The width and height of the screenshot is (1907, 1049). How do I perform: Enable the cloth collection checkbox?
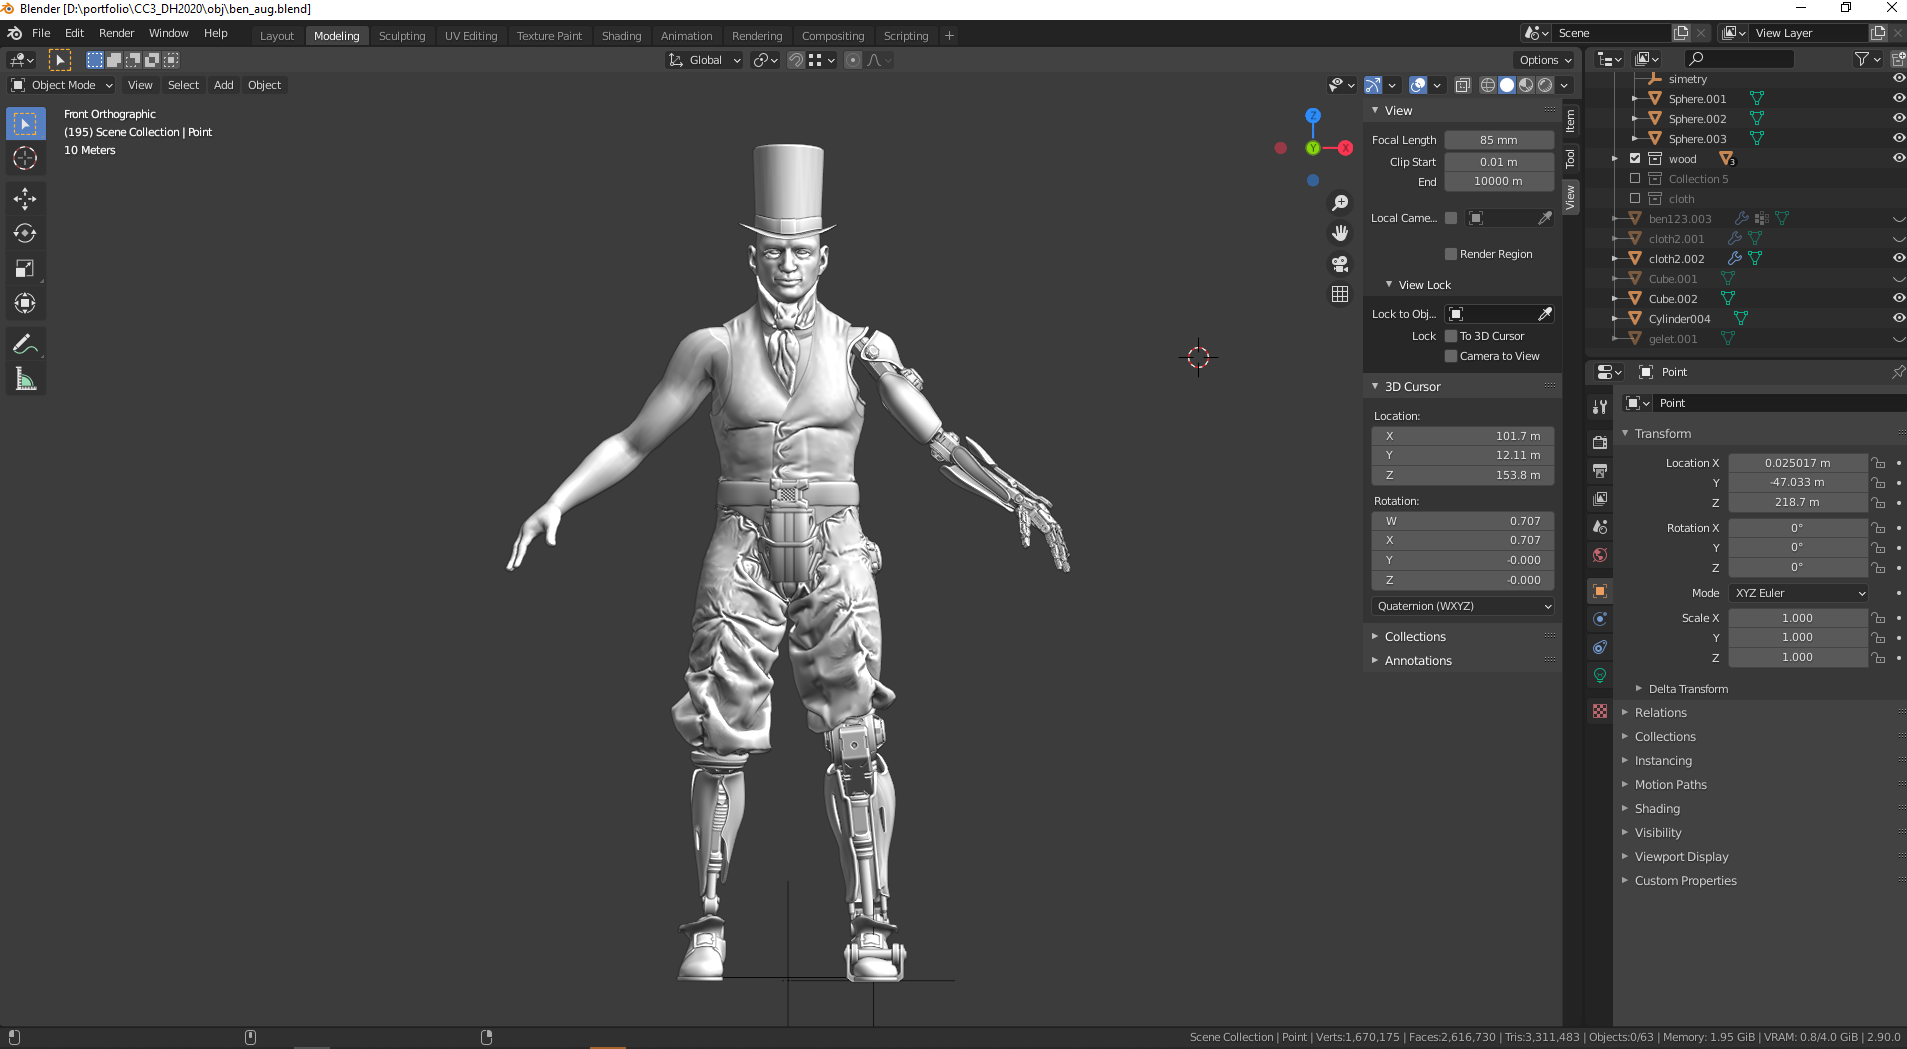coord(1635,198)
